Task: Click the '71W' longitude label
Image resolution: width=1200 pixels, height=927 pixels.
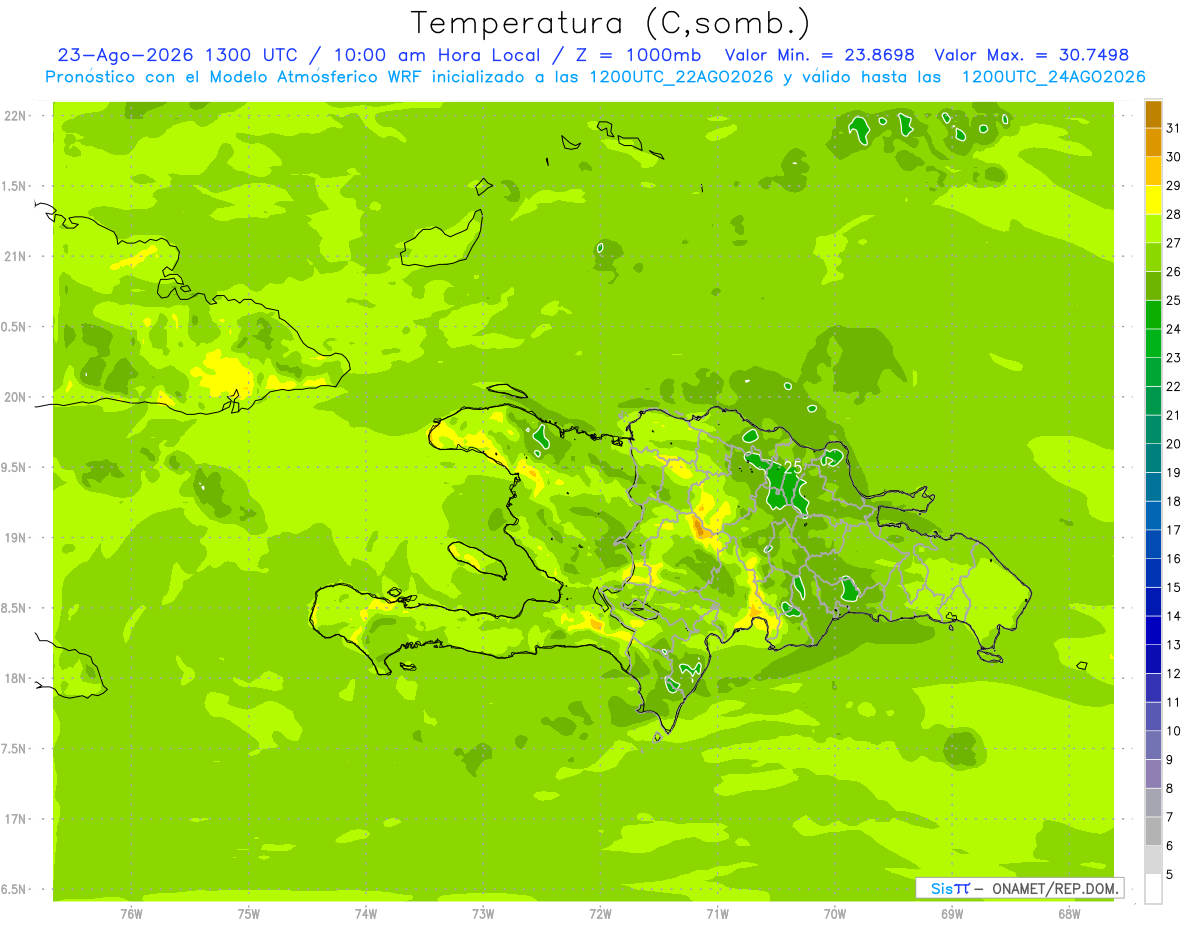Action: pyautogui.click(x=717, y=915)
